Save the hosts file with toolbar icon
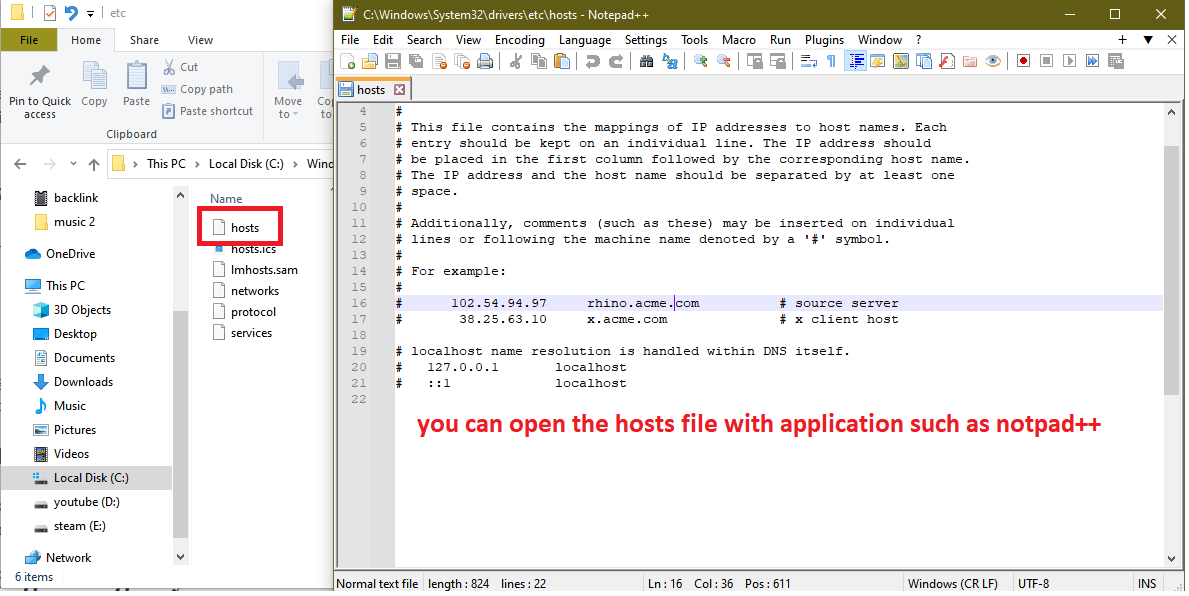The width and height of the screenshot is (1189, 596). 393,61
